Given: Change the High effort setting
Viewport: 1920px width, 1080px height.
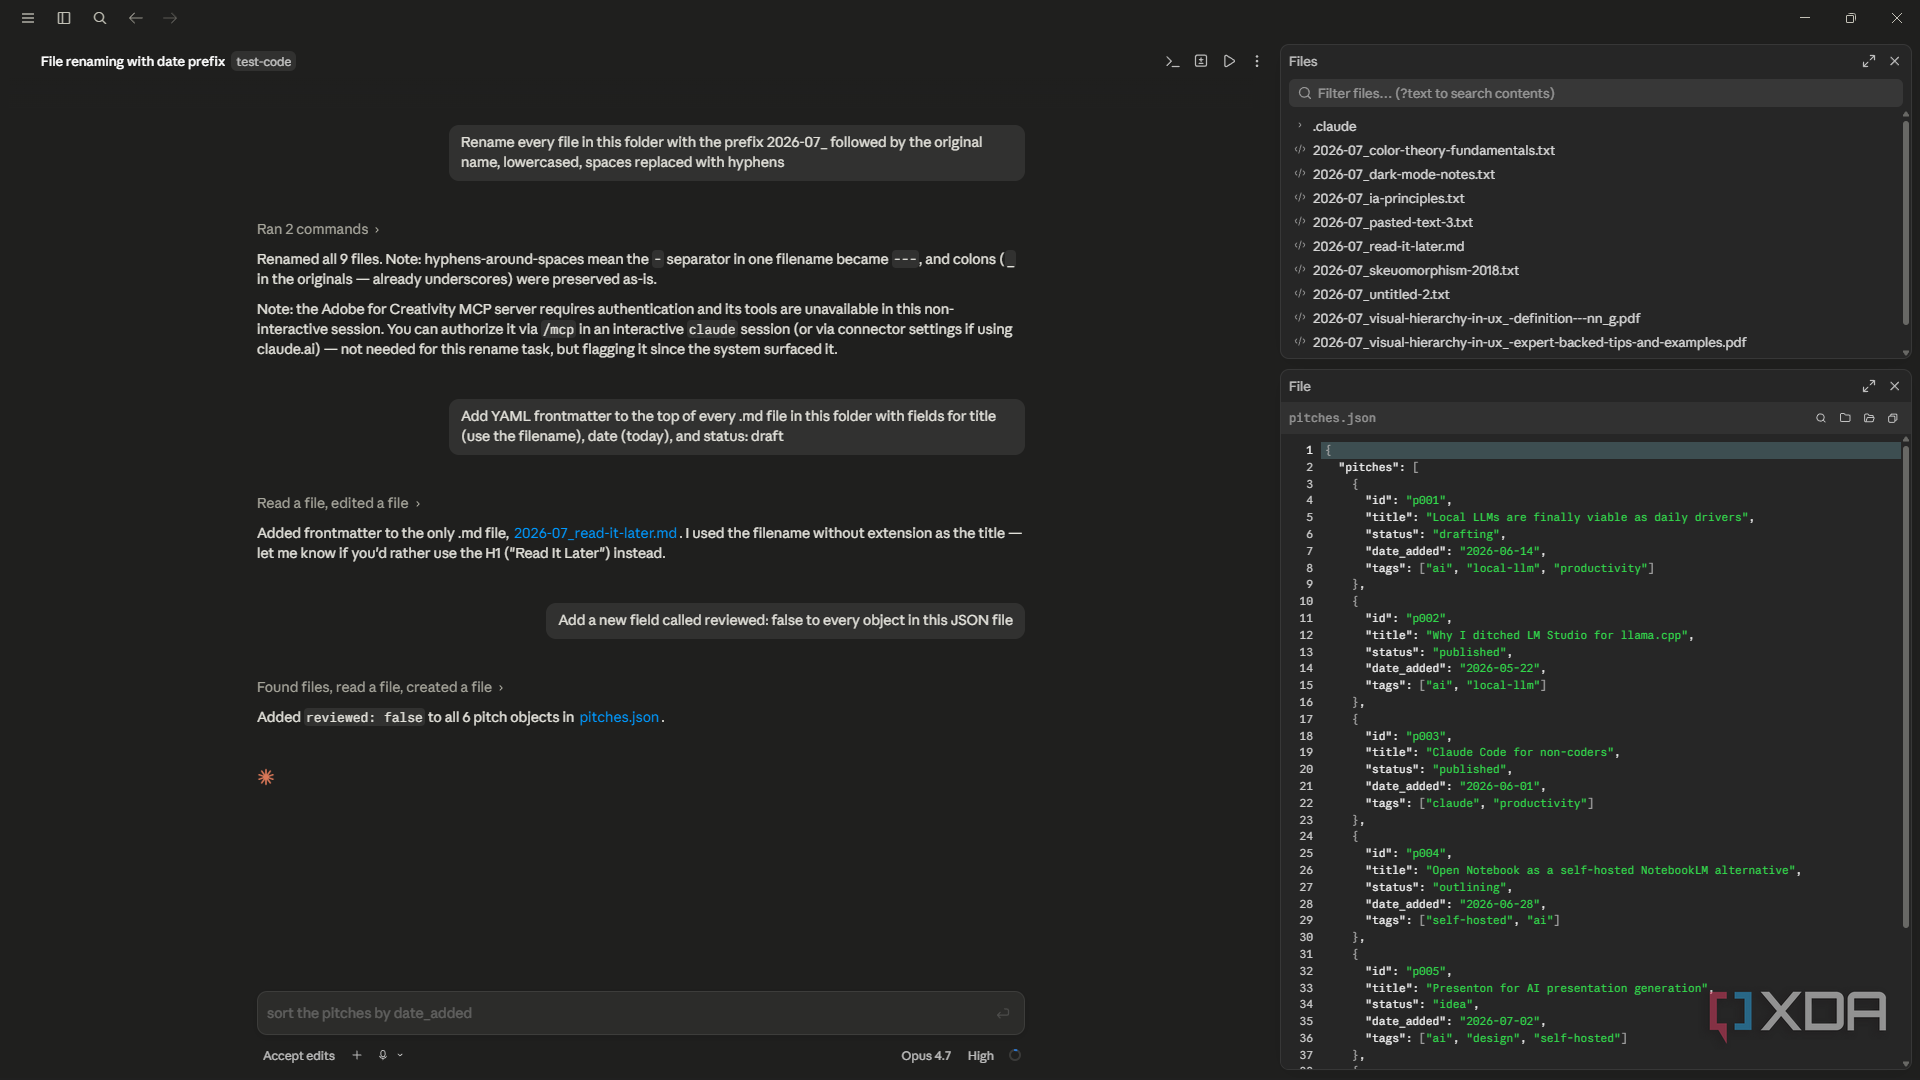Looking at the screenshot, I should click(980, 1055).
